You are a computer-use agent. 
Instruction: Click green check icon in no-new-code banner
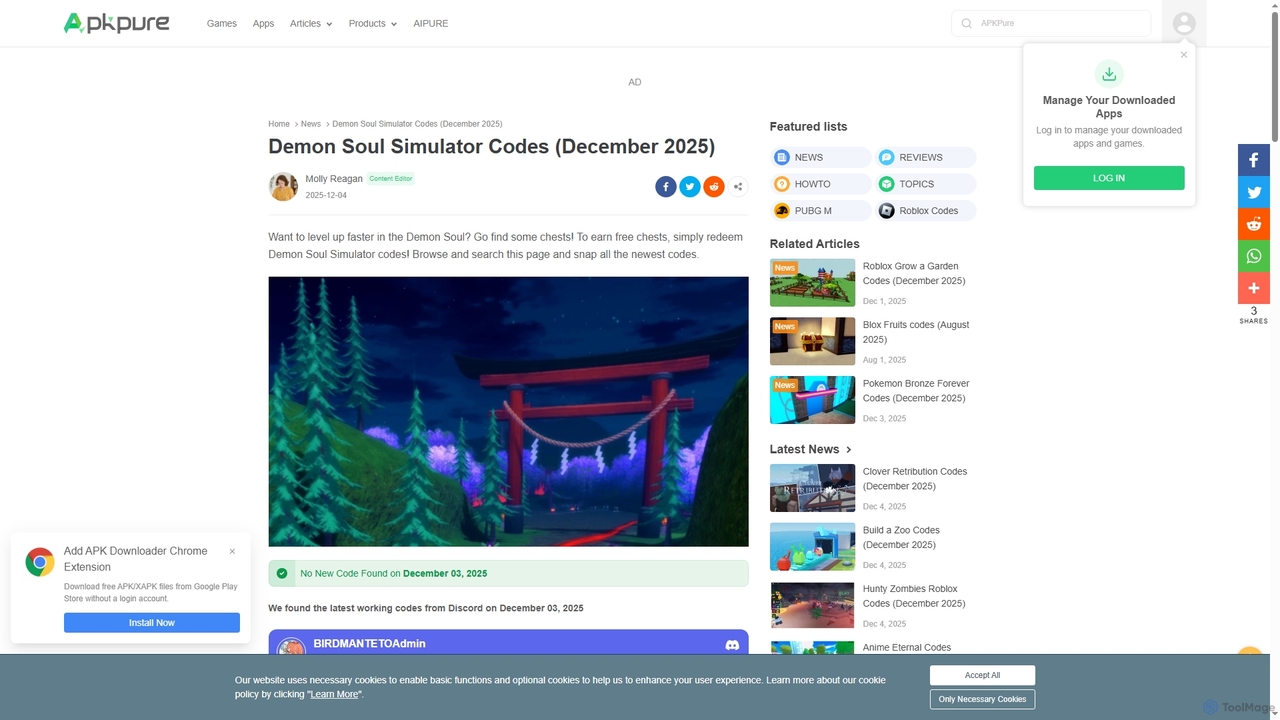coord(282,573)
